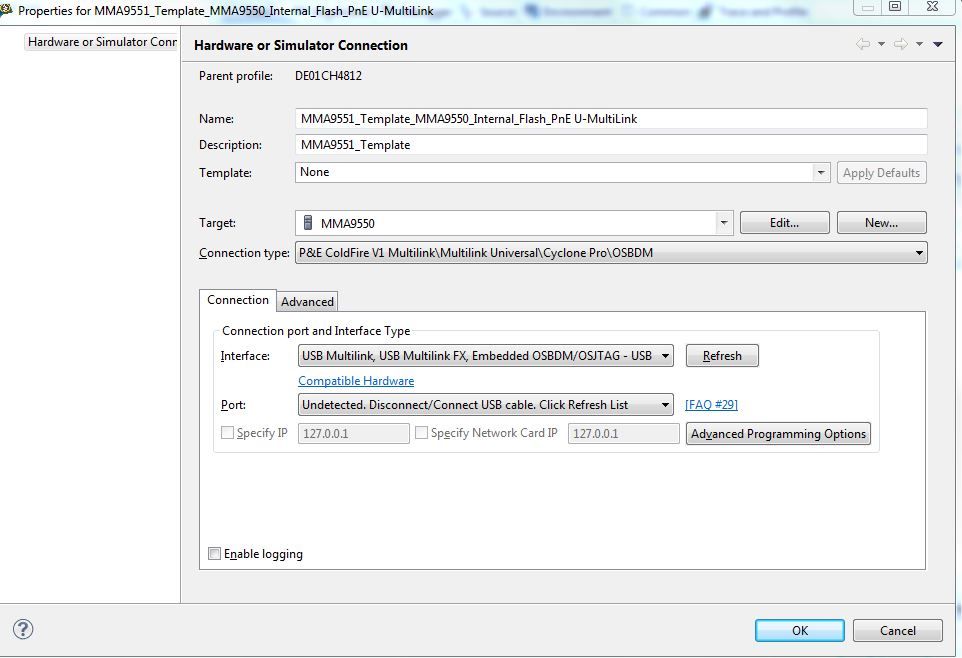
Task: Click the Network Card IP address field
Action: click(623, 433)
